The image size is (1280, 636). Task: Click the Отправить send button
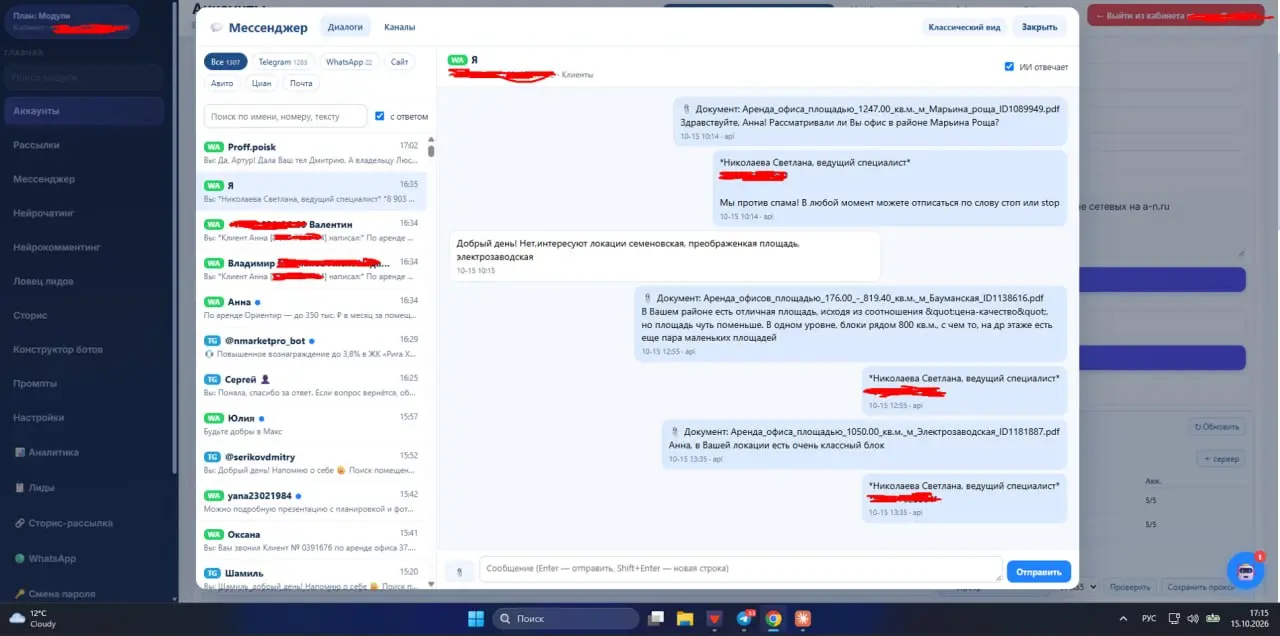1039,572
